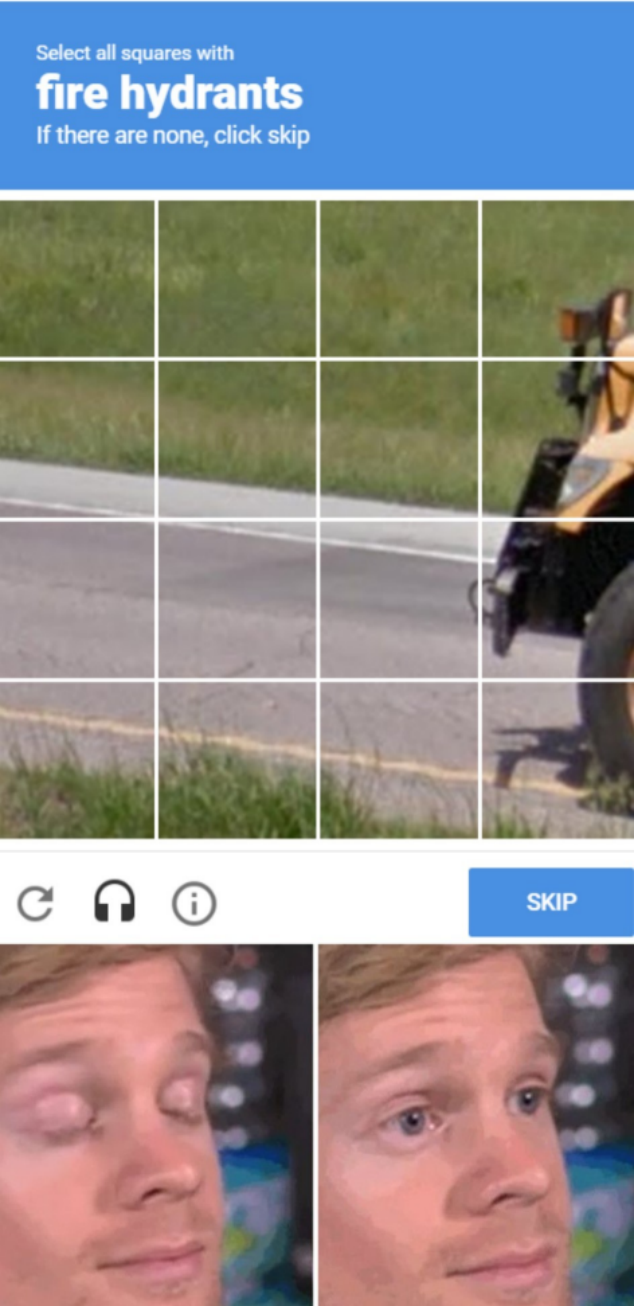
Task: Select third-row tile where white road line ends
Action: tap(399, 599)
